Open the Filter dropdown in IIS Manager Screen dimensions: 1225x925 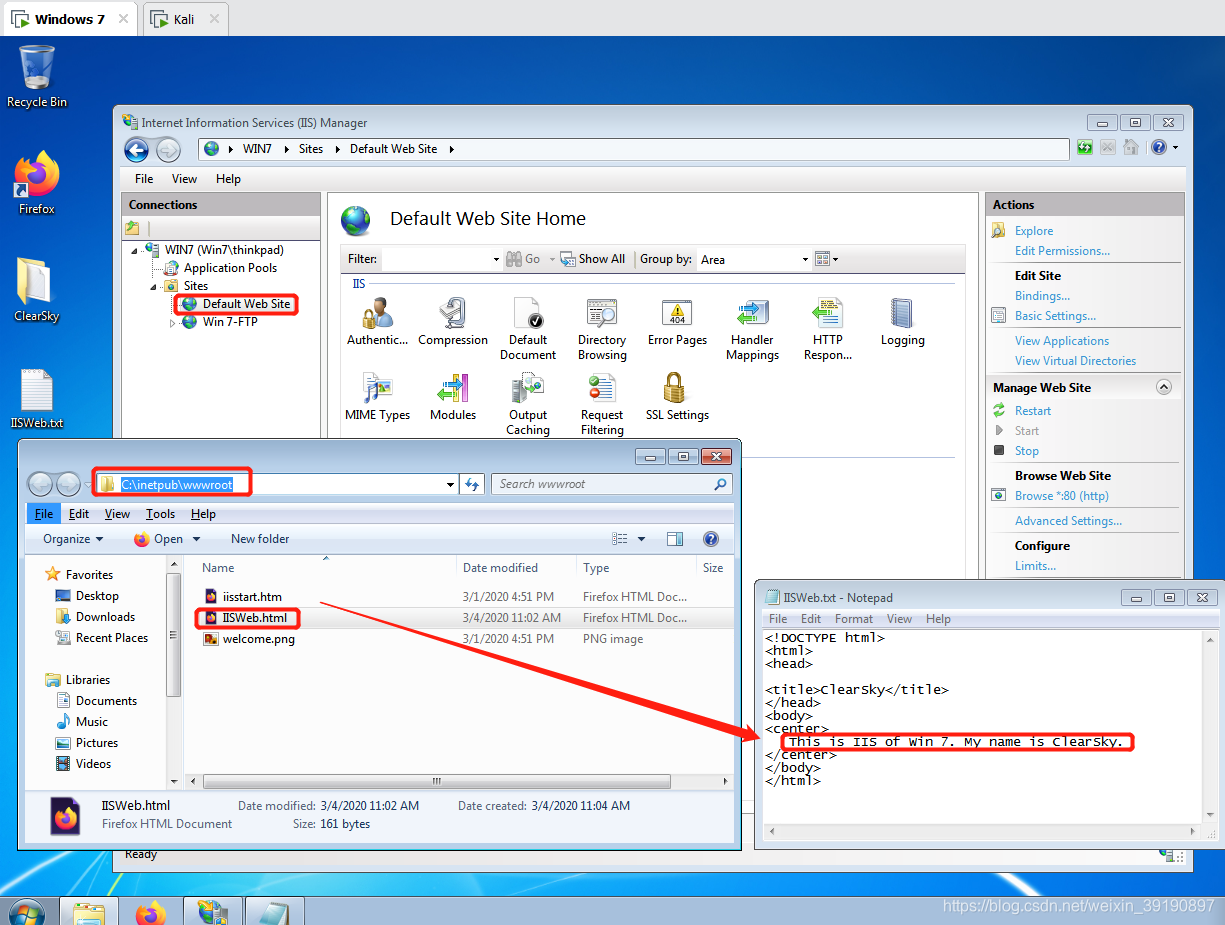(496, 259)
